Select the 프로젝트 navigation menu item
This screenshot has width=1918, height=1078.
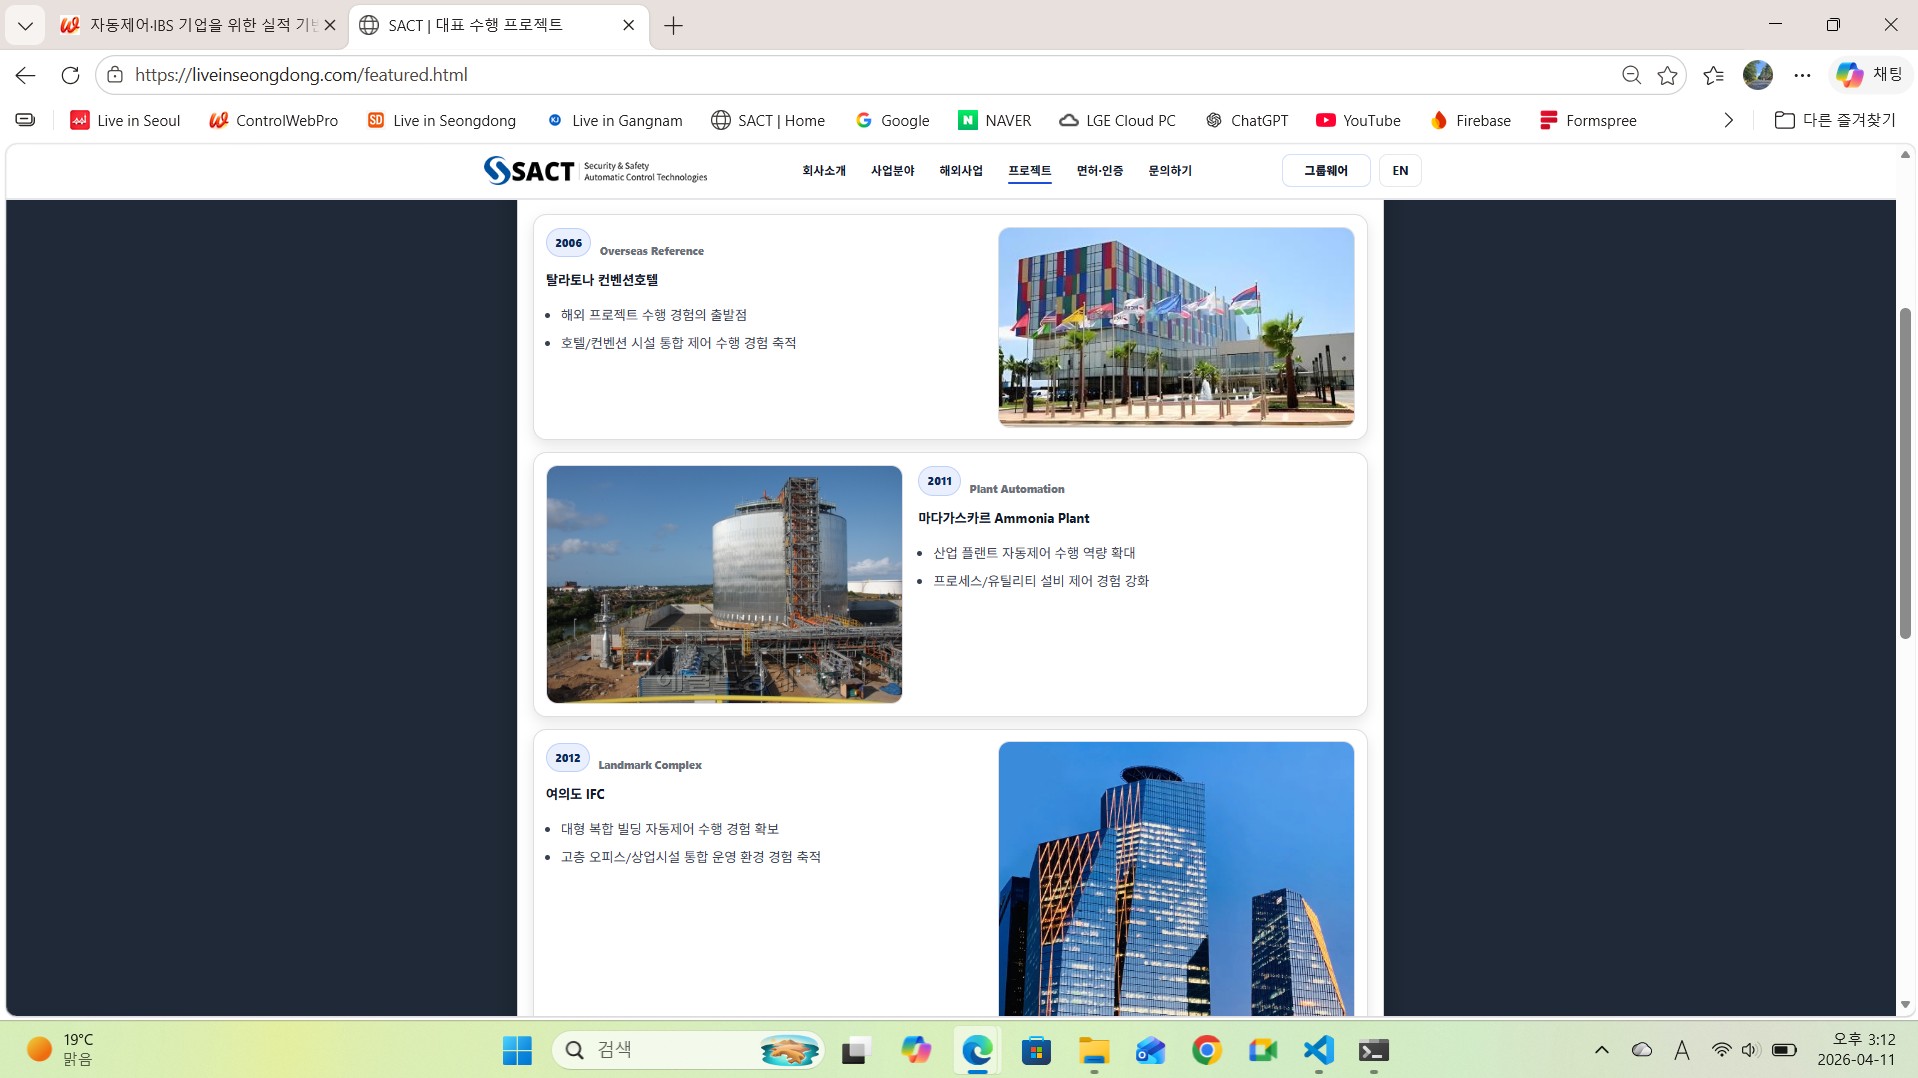click(1029, 170)
